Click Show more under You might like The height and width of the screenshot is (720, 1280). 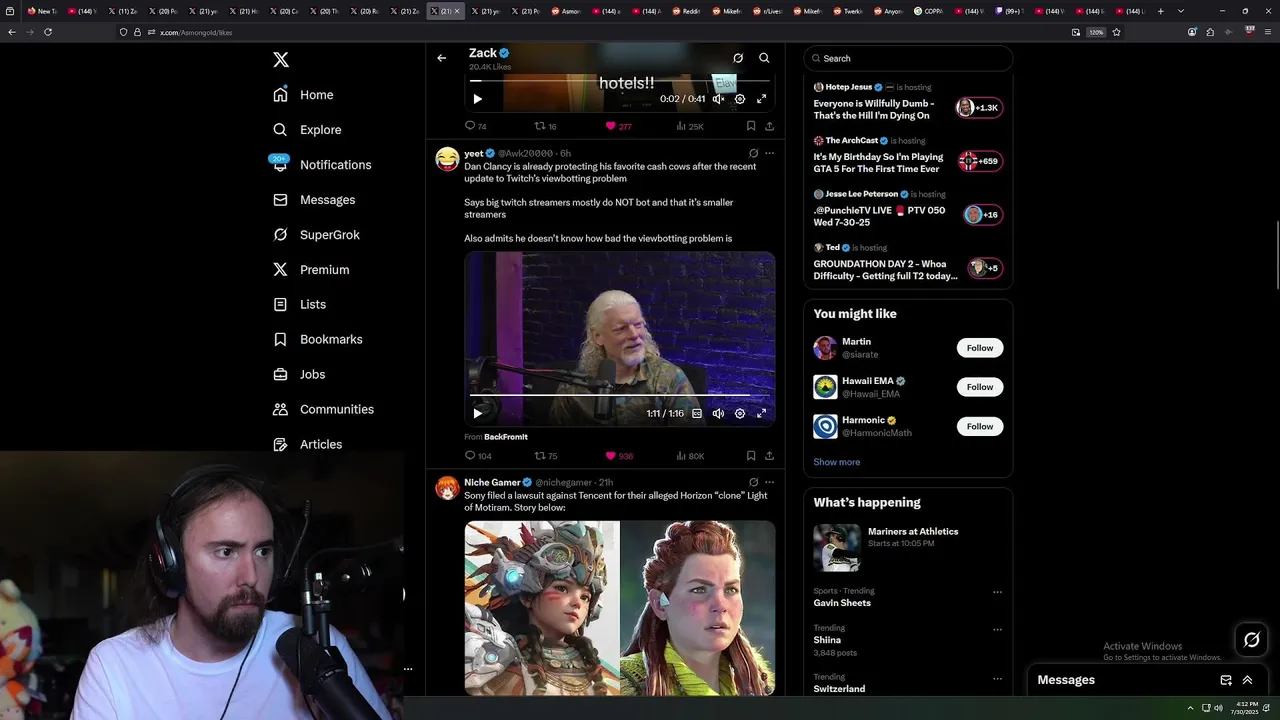click(x=837, y=462)
